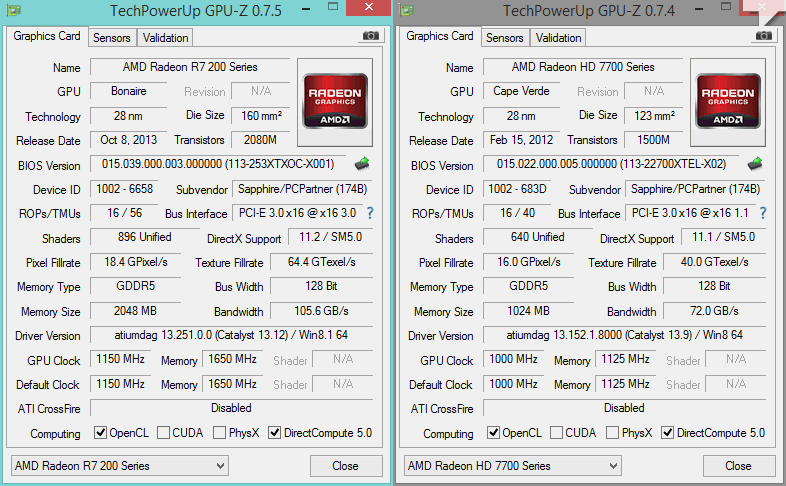This screenshot has width=786, height=486.
Task: Click name field AMD Radeon R7 200 Series
Action: (x=190, y=67)
